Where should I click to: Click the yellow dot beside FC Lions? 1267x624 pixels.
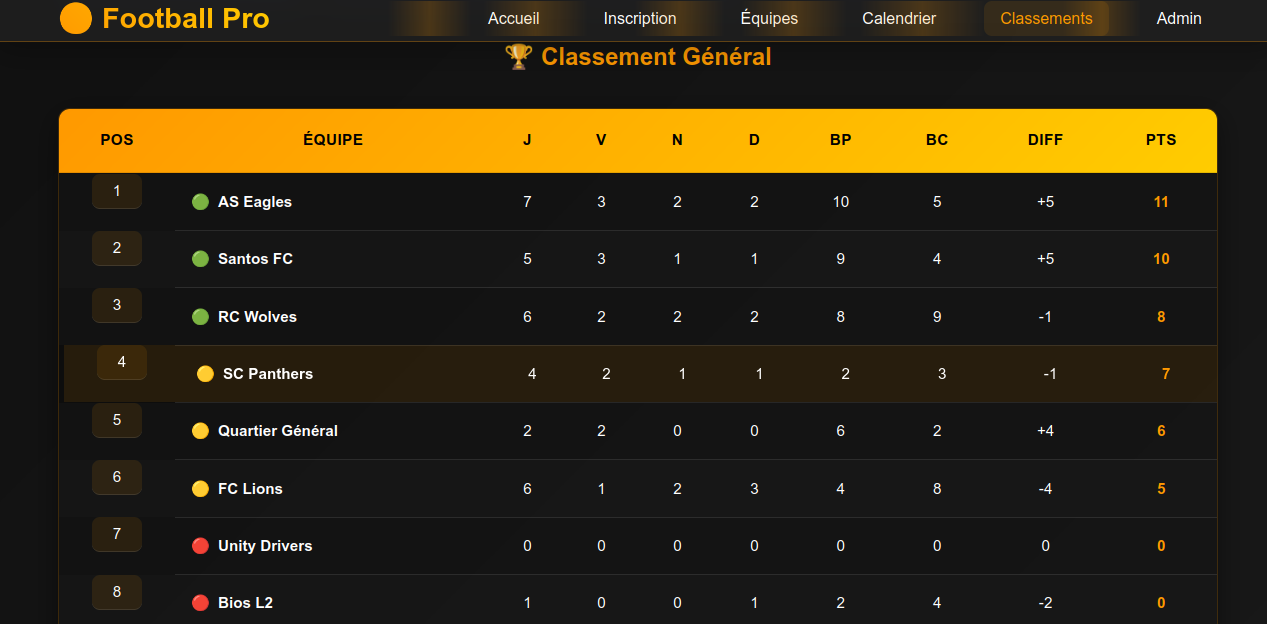pos(200,489)
